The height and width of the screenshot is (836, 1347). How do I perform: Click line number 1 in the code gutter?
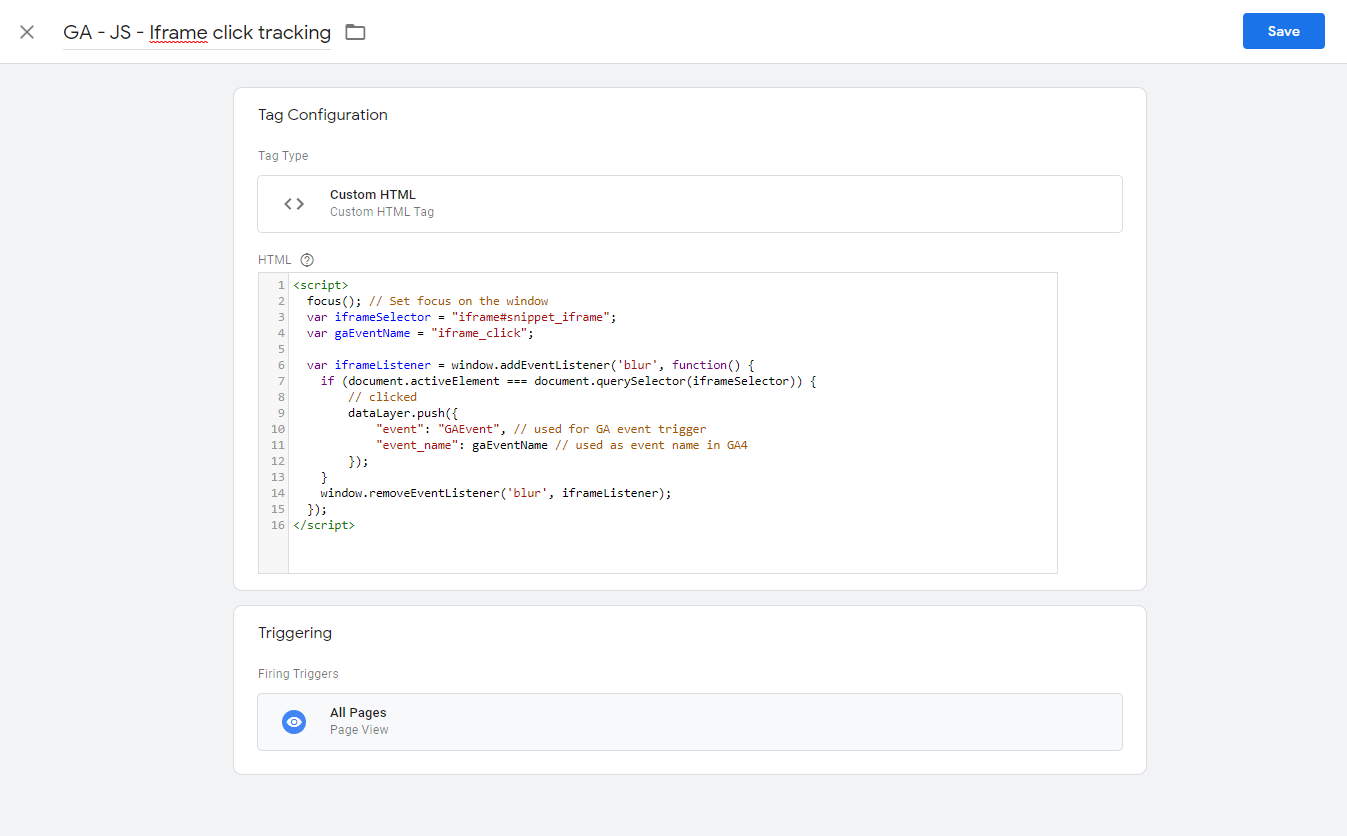coord(278,284)
